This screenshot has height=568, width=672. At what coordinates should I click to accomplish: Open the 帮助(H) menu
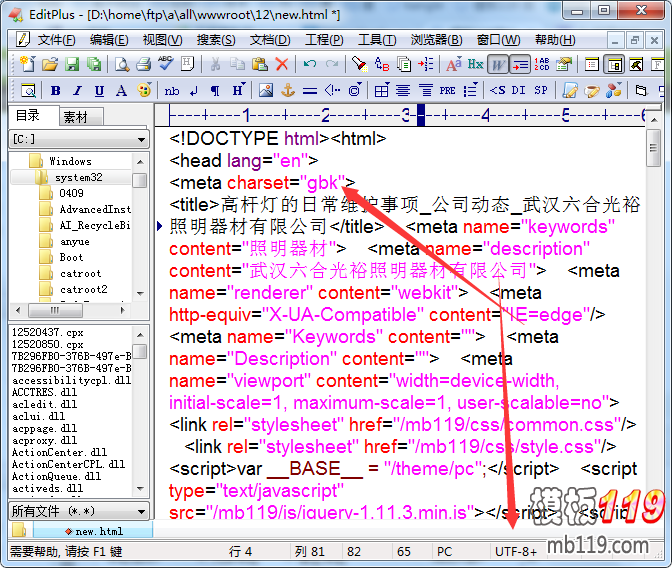coord(555,40)
